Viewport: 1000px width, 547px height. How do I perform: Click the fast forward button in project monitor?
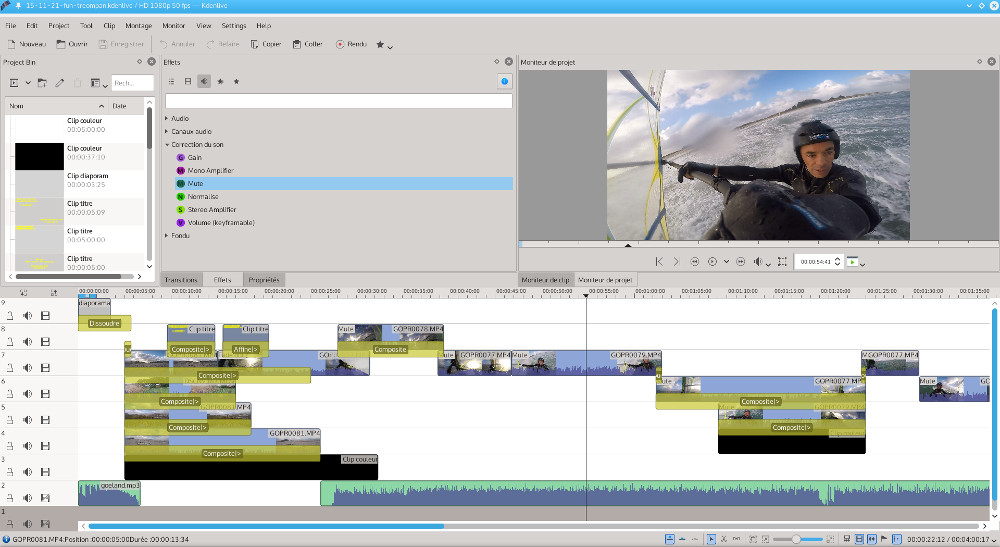point(740,261)
